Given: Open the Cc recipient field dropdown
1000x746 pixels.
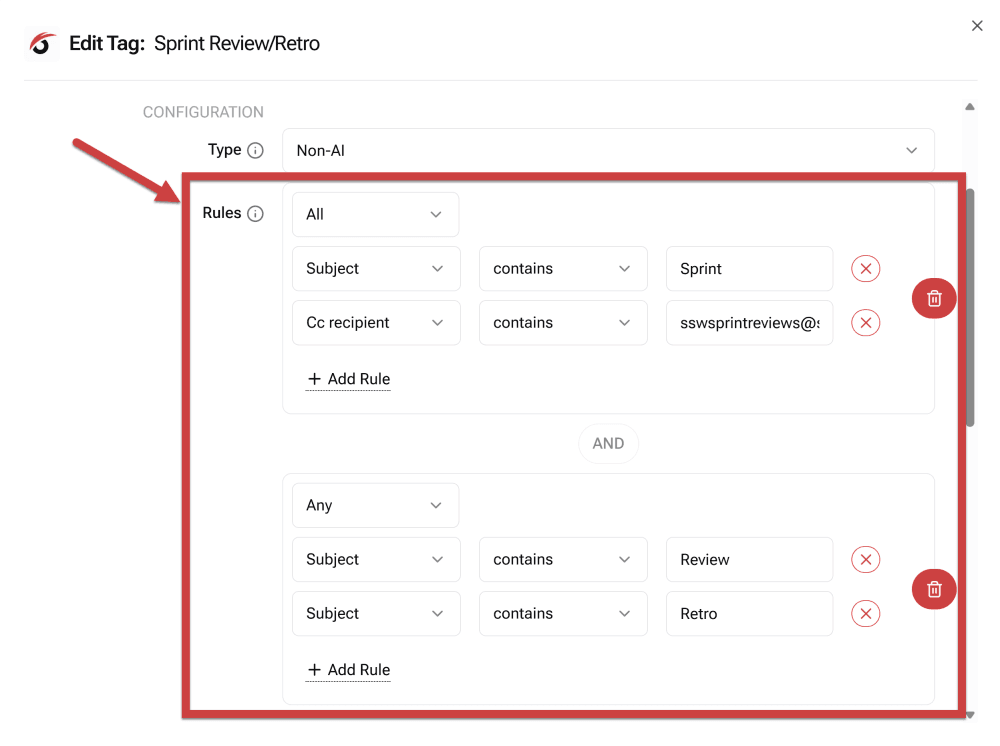Looking at the screenshot, I should click(375, 323).
